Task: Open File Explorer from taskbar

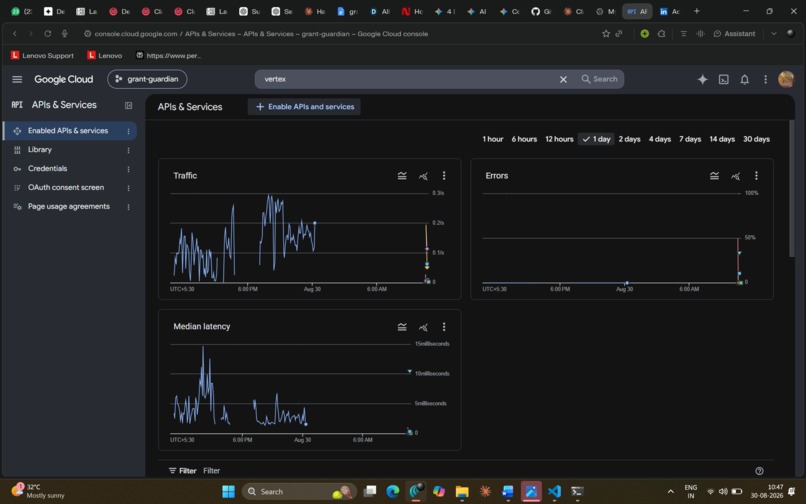Action: (x=462, y=491)
